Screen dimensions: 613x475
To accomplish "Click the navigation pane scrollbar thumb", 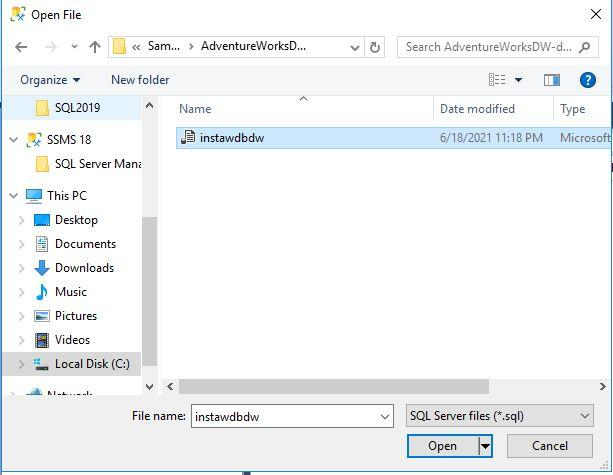I will point(149,291).
